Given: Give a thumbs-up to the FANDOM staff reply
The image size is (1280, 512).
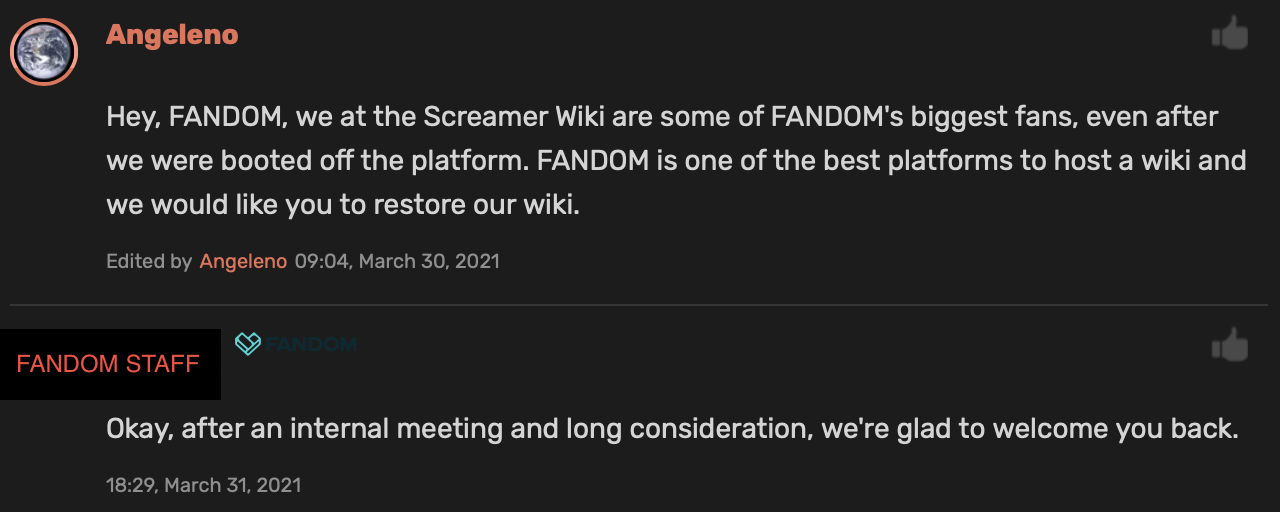Looking at the screenshot, I should coord(1230,346).
